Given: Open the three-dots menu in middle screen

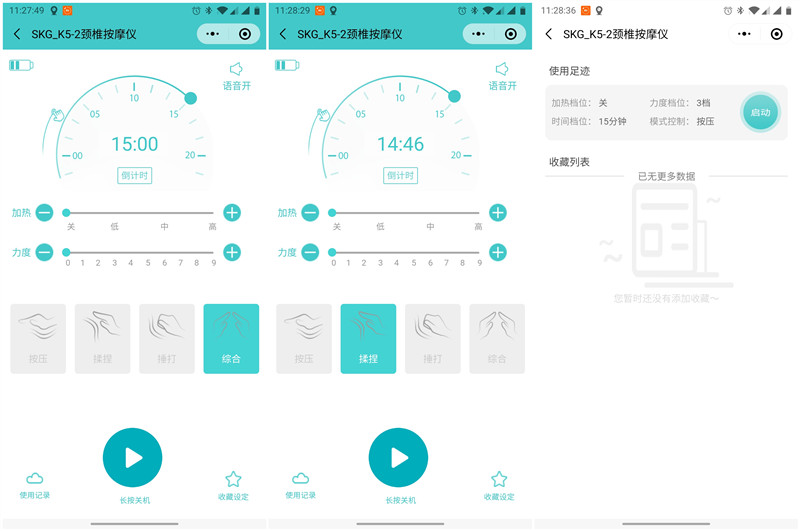Looking at the screenshot, I should (479, 34).
